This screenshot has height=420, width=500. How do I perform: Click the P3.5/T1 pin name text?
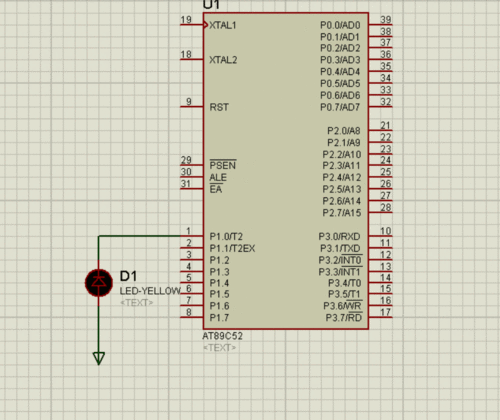click(344, 294)
